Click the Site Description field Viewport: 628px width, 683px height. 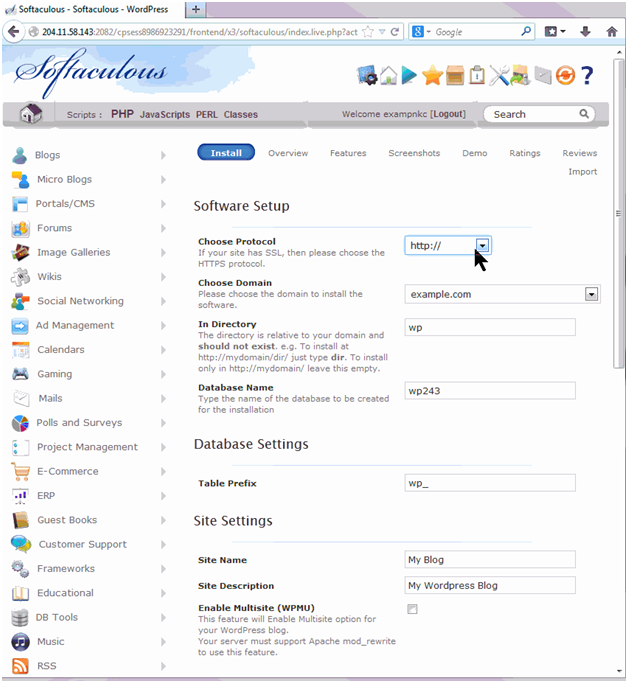click(x=490, y=585)
